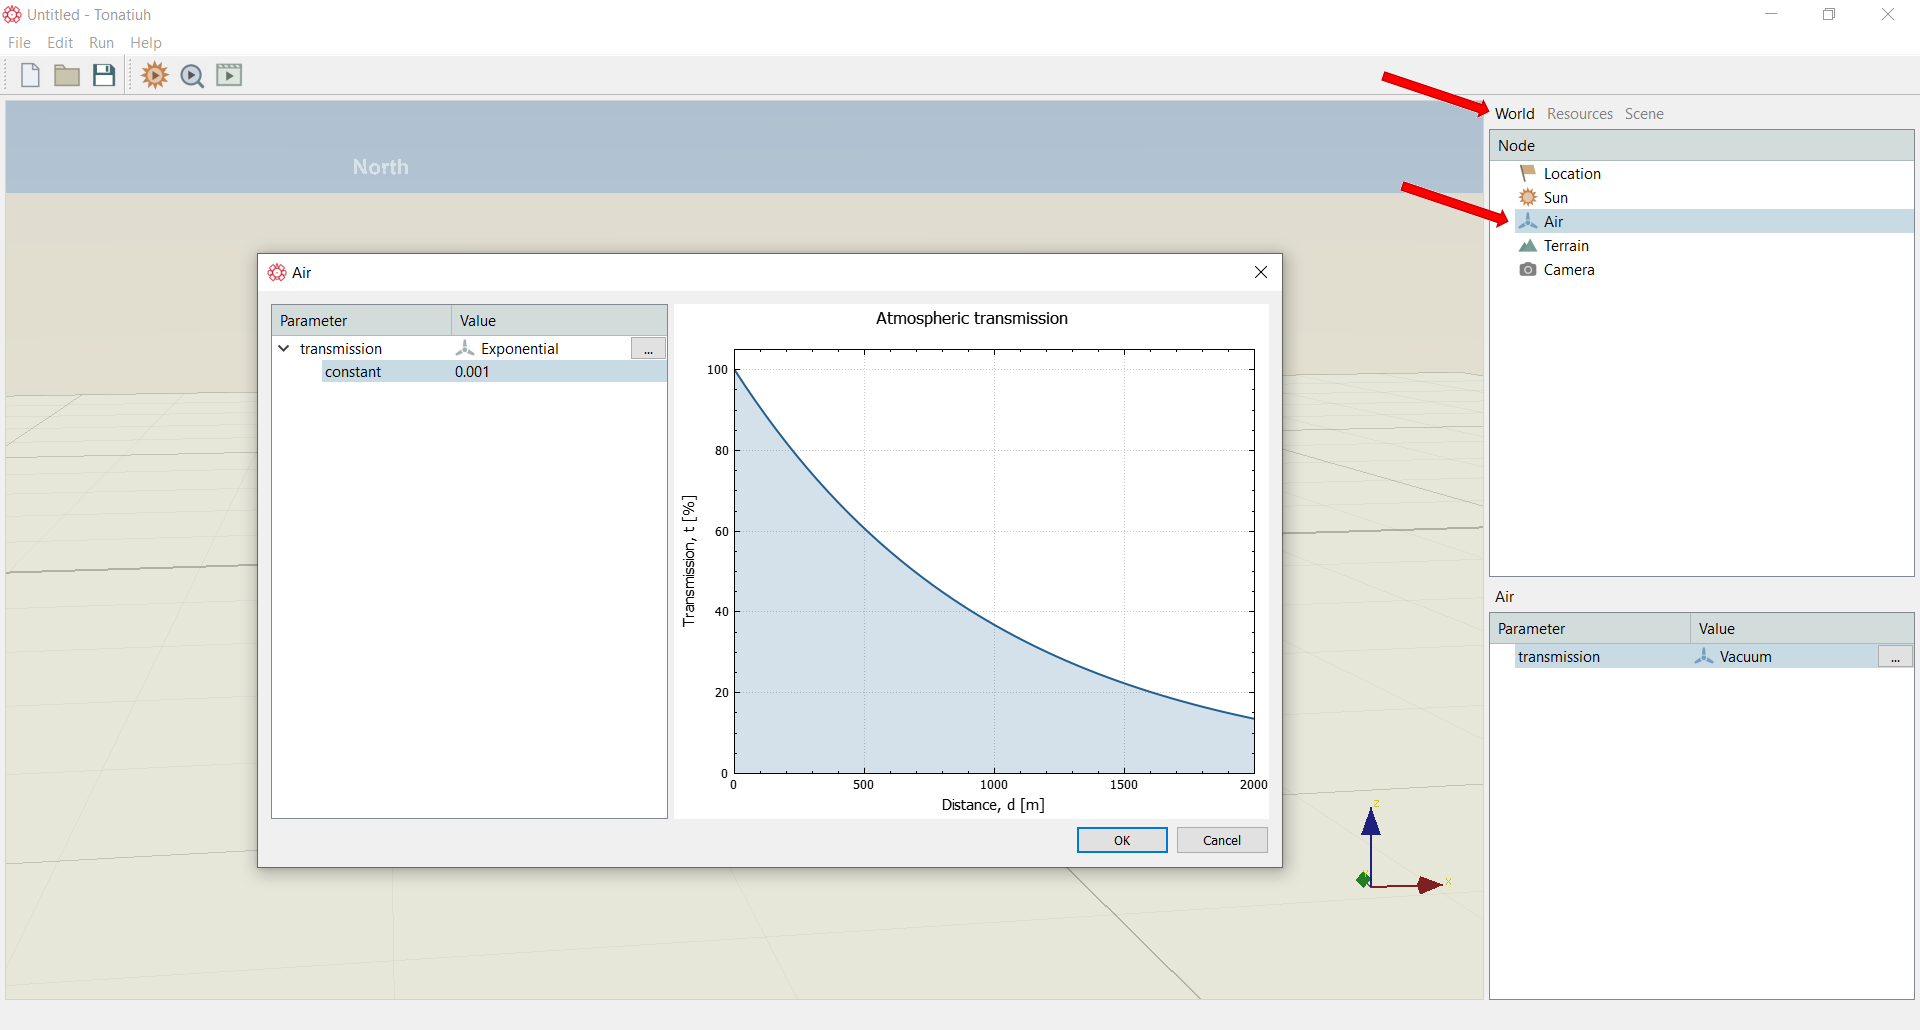1920x1030 pixels.
Task: Click the North label in the viewport
Action: pyautogui.click(x=380, y=167)
